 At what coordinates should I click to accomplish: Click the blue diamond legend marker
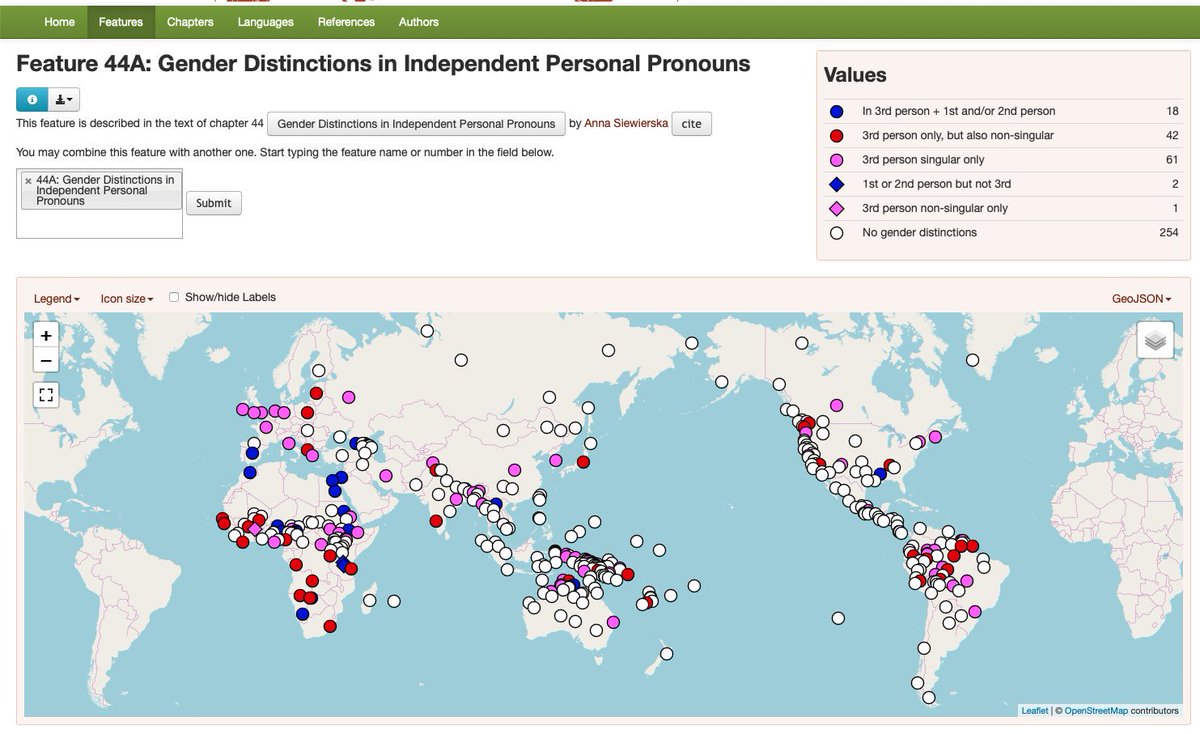coord(839,184)
